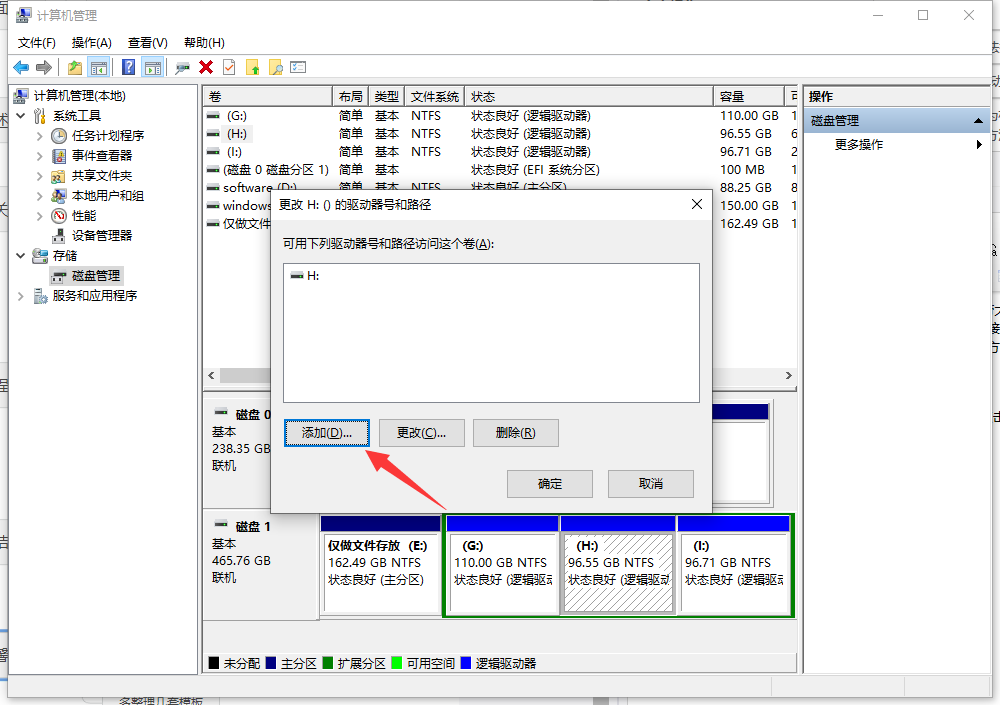Collapse the Storage tree node
Screen dimensions: 1000x705
click(21, 255)
